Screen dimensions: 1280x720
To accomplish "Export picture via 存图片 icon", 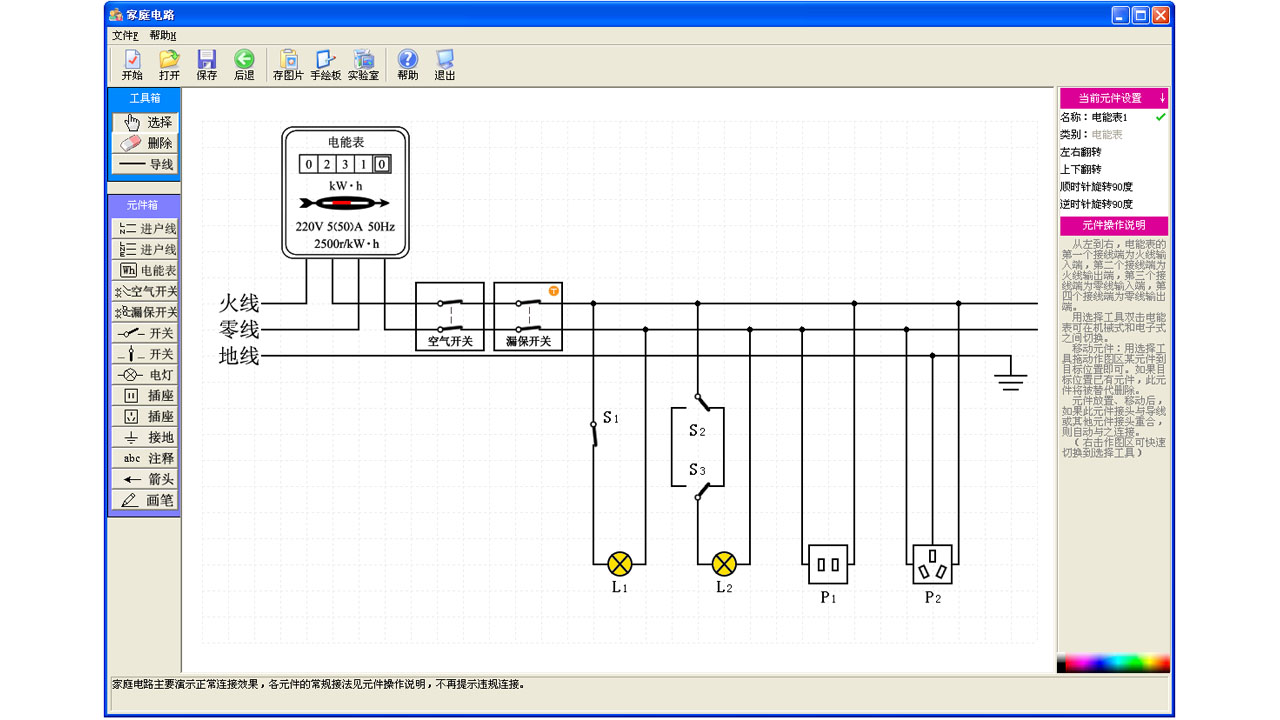I will pyautogui.click(x=288, y=65).
